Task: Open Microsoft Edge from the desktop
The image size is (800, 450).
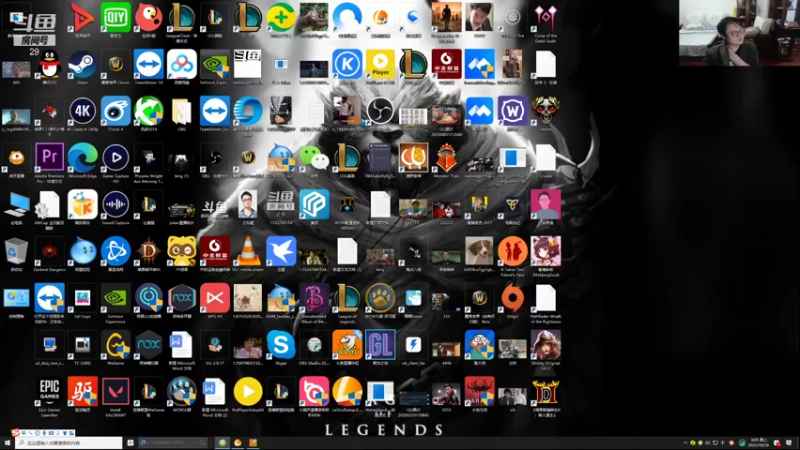Action: point(82,157)
